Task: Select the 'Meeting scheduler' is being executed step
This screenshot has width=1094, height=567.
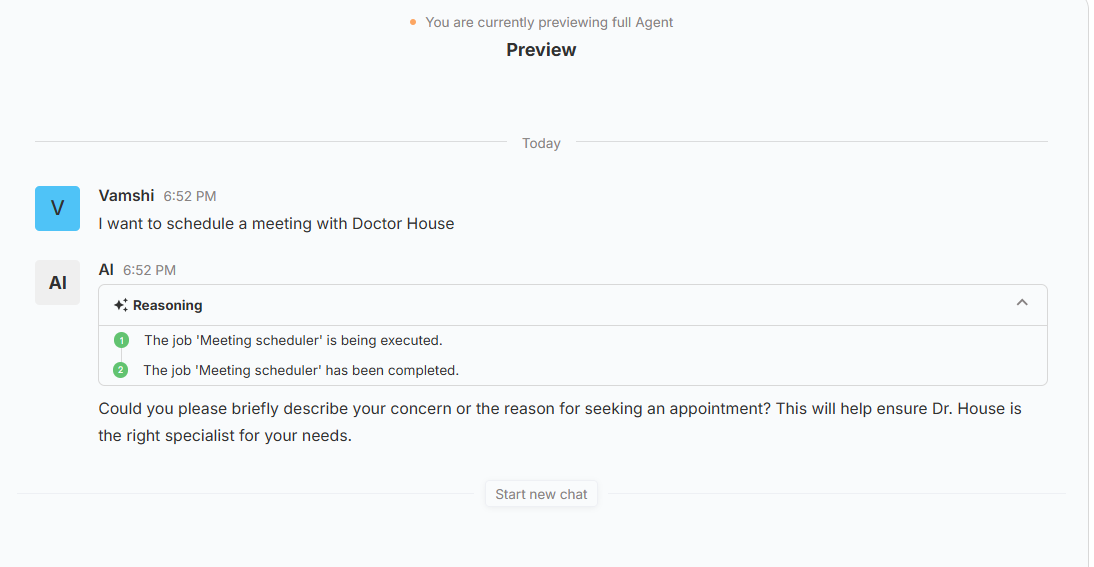Action: tap(293, 340)
